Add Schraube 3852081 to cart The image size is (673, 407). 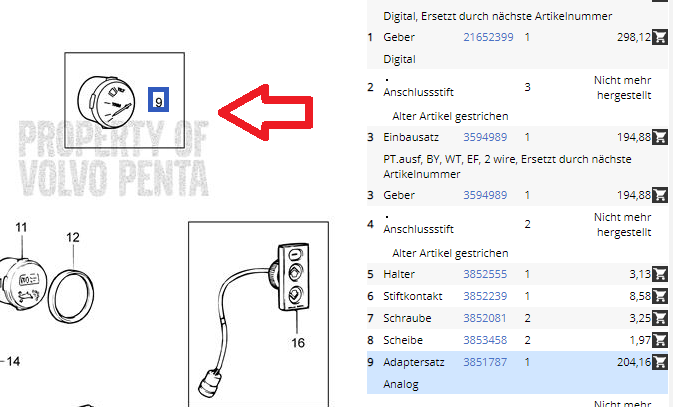pyautogui.click(x=660, y=318)
